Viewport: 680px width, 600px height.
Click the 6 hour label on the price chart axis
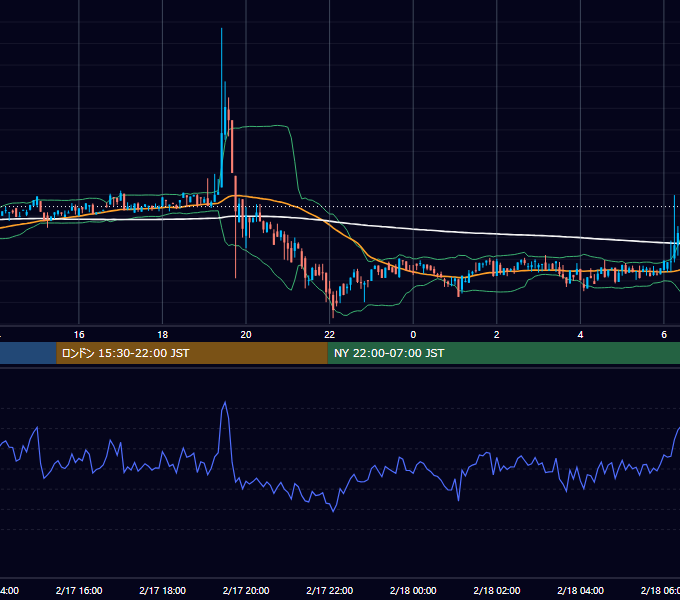[x=664, y=335]
